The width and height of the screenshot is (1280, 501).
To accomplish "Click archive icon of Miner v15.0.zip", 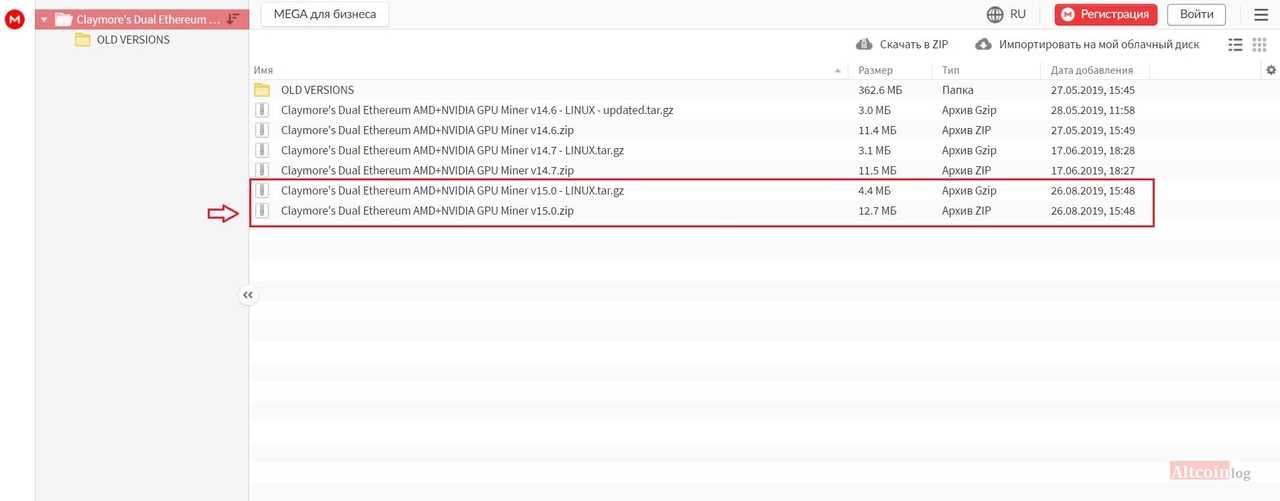I will pos(262,211).
